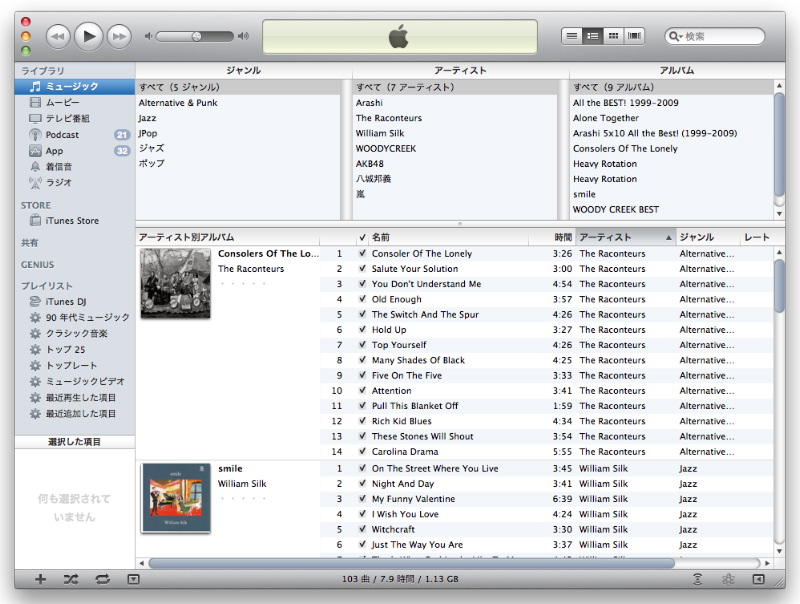The height and width of the screenshot is (604, 800).
Task: Select the smile album artwork
Action: [x=176, y=498]
